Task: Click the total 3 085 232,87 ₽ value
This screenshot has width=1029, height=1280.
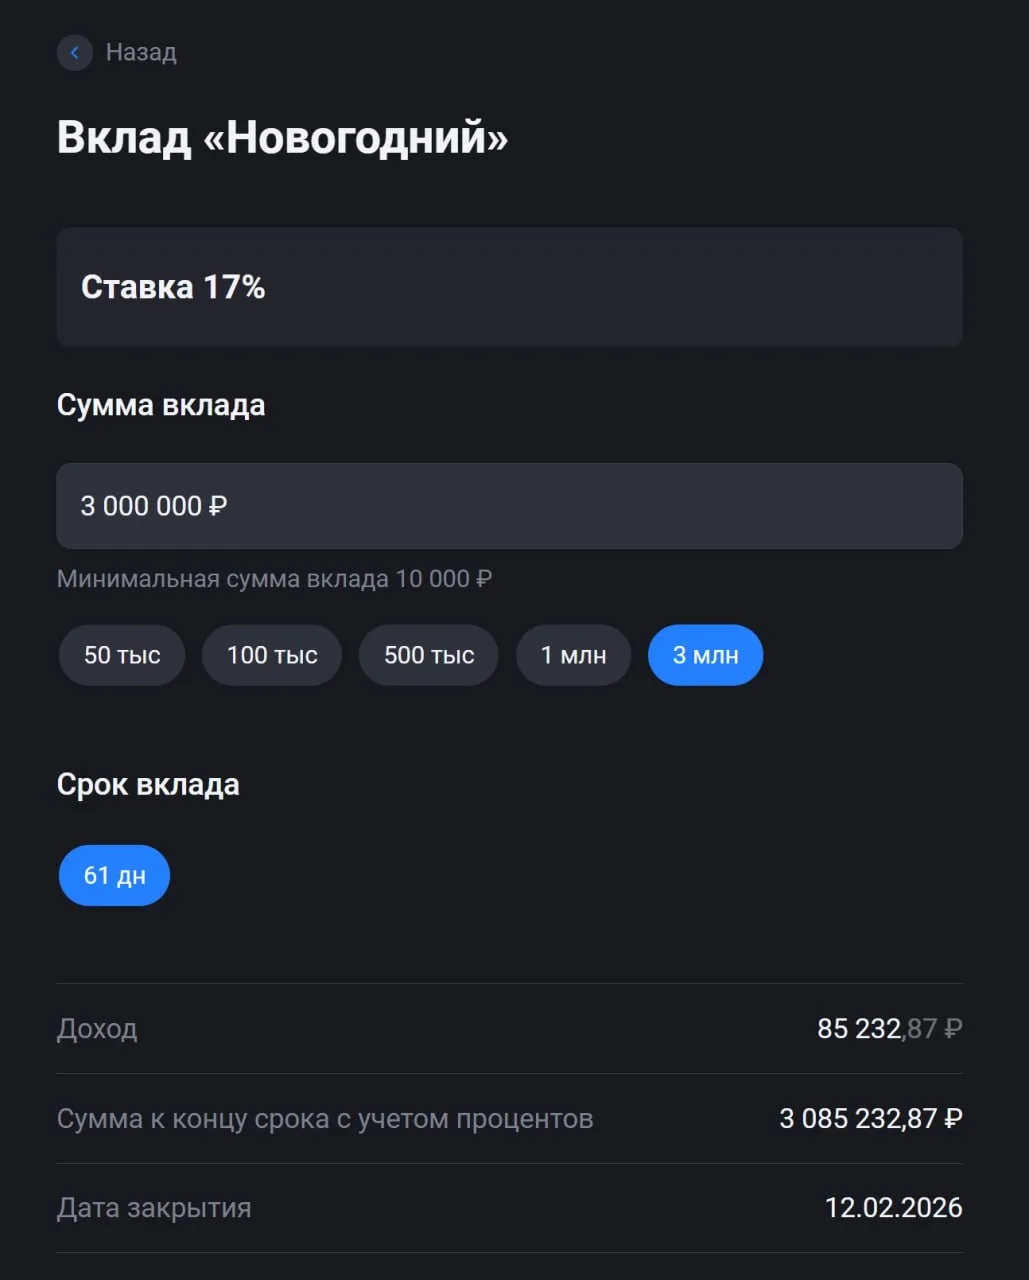Action: point(870,1119)
